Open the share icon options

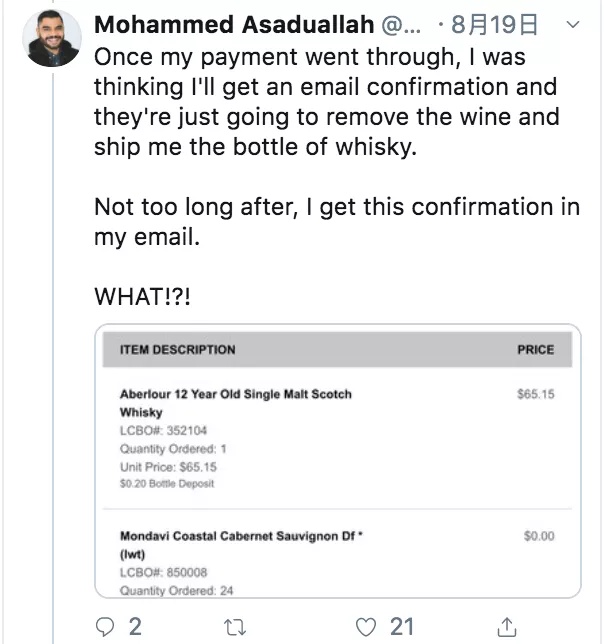click(x=507, y=627)
